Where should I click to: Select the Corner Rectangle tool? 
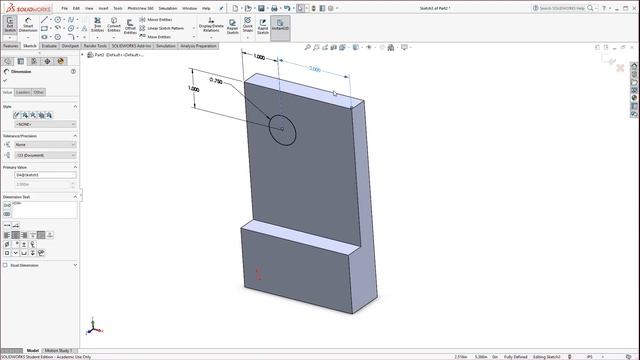[x=44, y=28]
